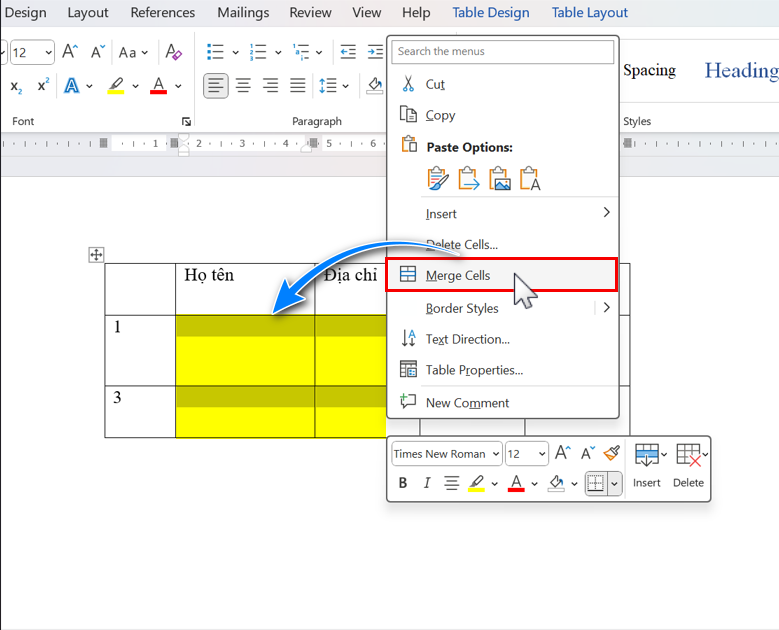Click the table move handle icon
This screenshot has width=779, height=630.
pyautogui.click(x=97, y=255)
